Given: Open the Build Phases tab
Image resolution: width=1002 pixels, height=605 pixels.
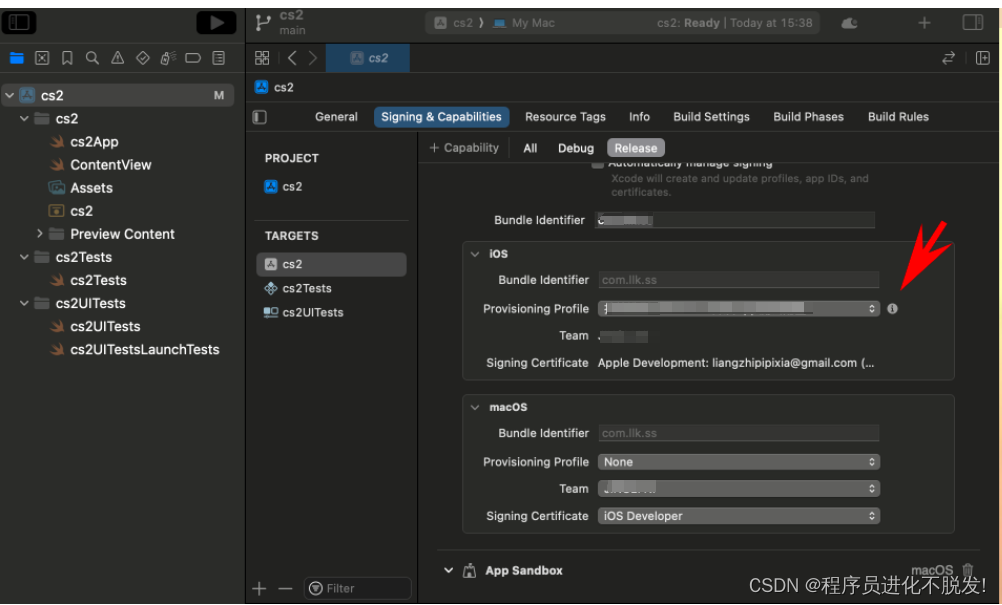Looking at the screenshot, I should pos(808,117).
